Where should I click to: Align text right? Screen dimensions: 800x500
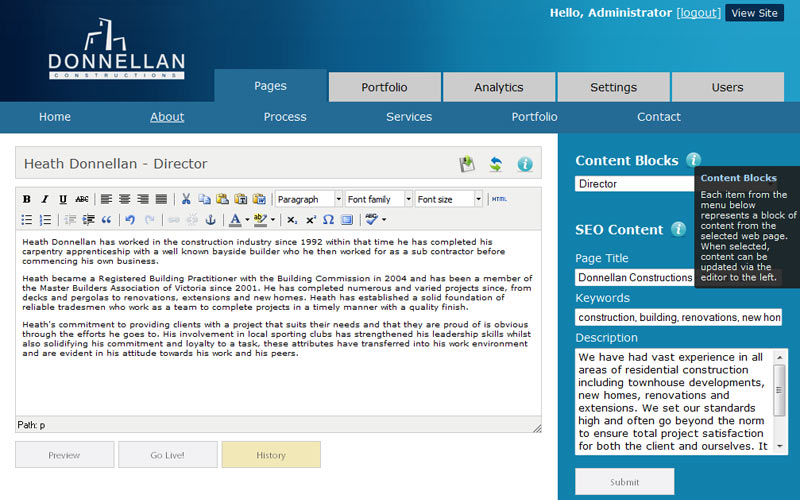click(143, 199)
